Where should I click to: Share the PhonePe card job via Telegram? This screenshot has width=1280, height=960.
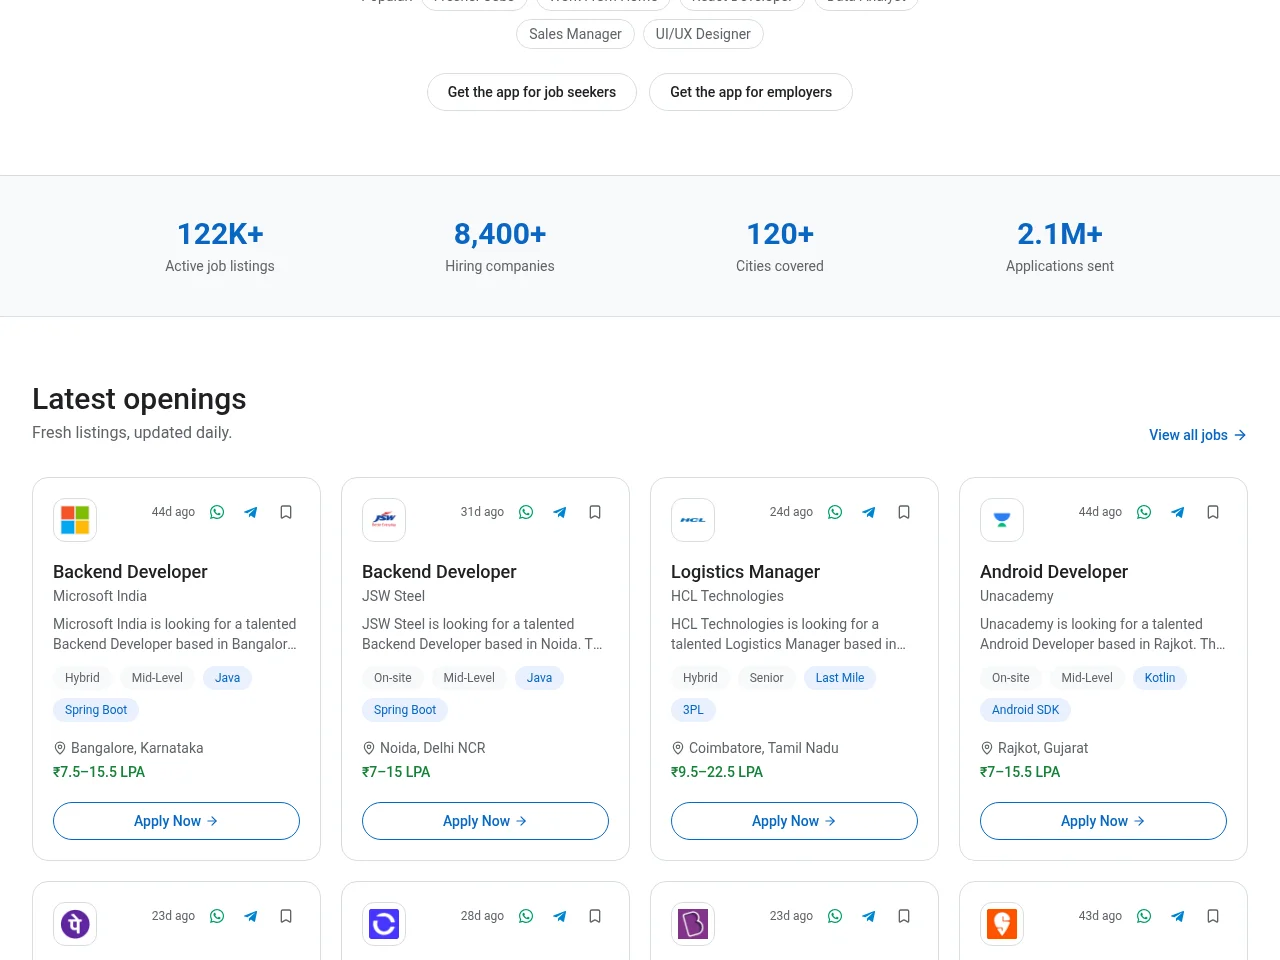(x=251, y=916)
